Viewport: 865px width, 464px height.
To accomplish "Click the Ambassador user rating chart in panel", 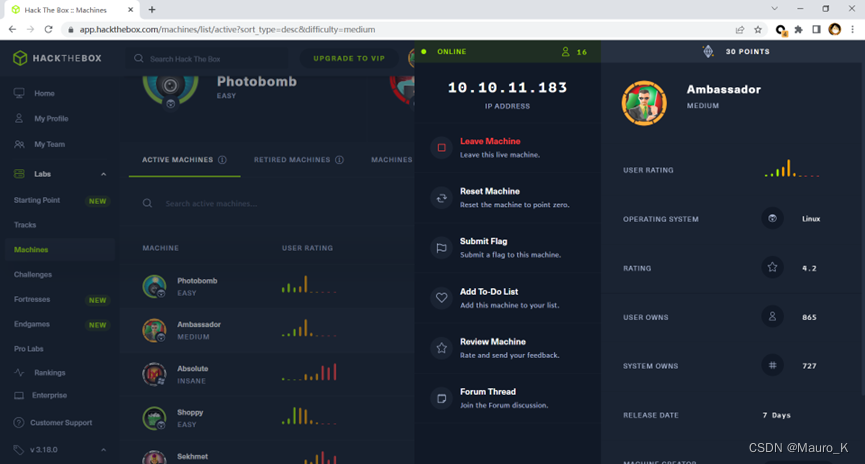I will [x=792, y=168].
